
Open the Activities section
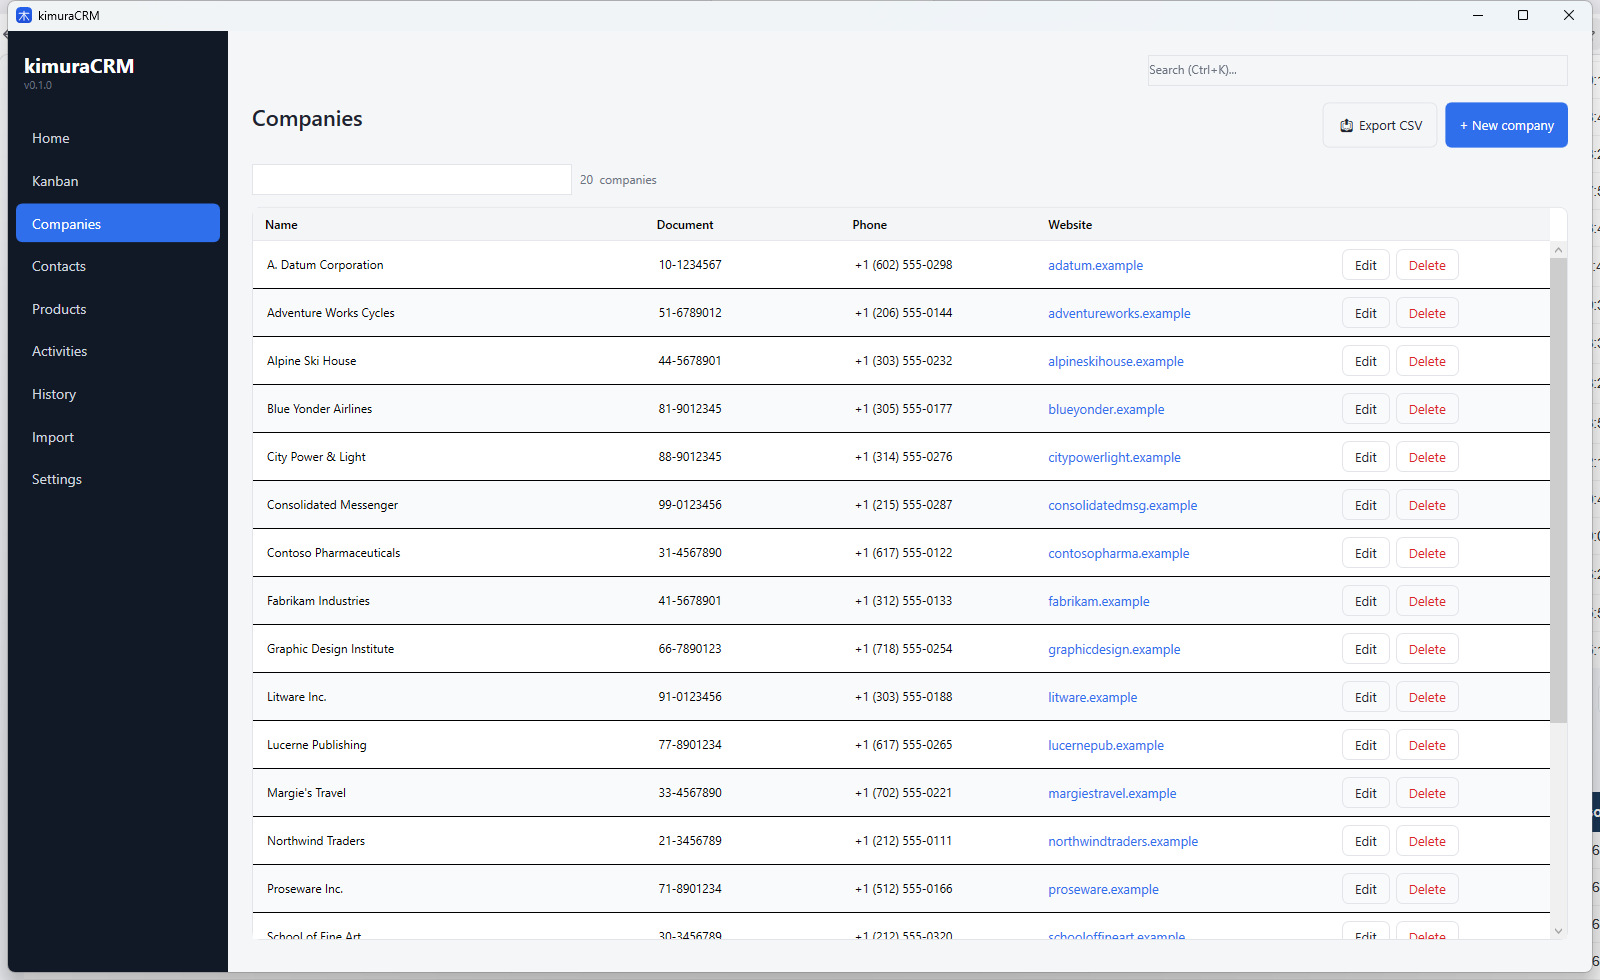coord(59,351)
